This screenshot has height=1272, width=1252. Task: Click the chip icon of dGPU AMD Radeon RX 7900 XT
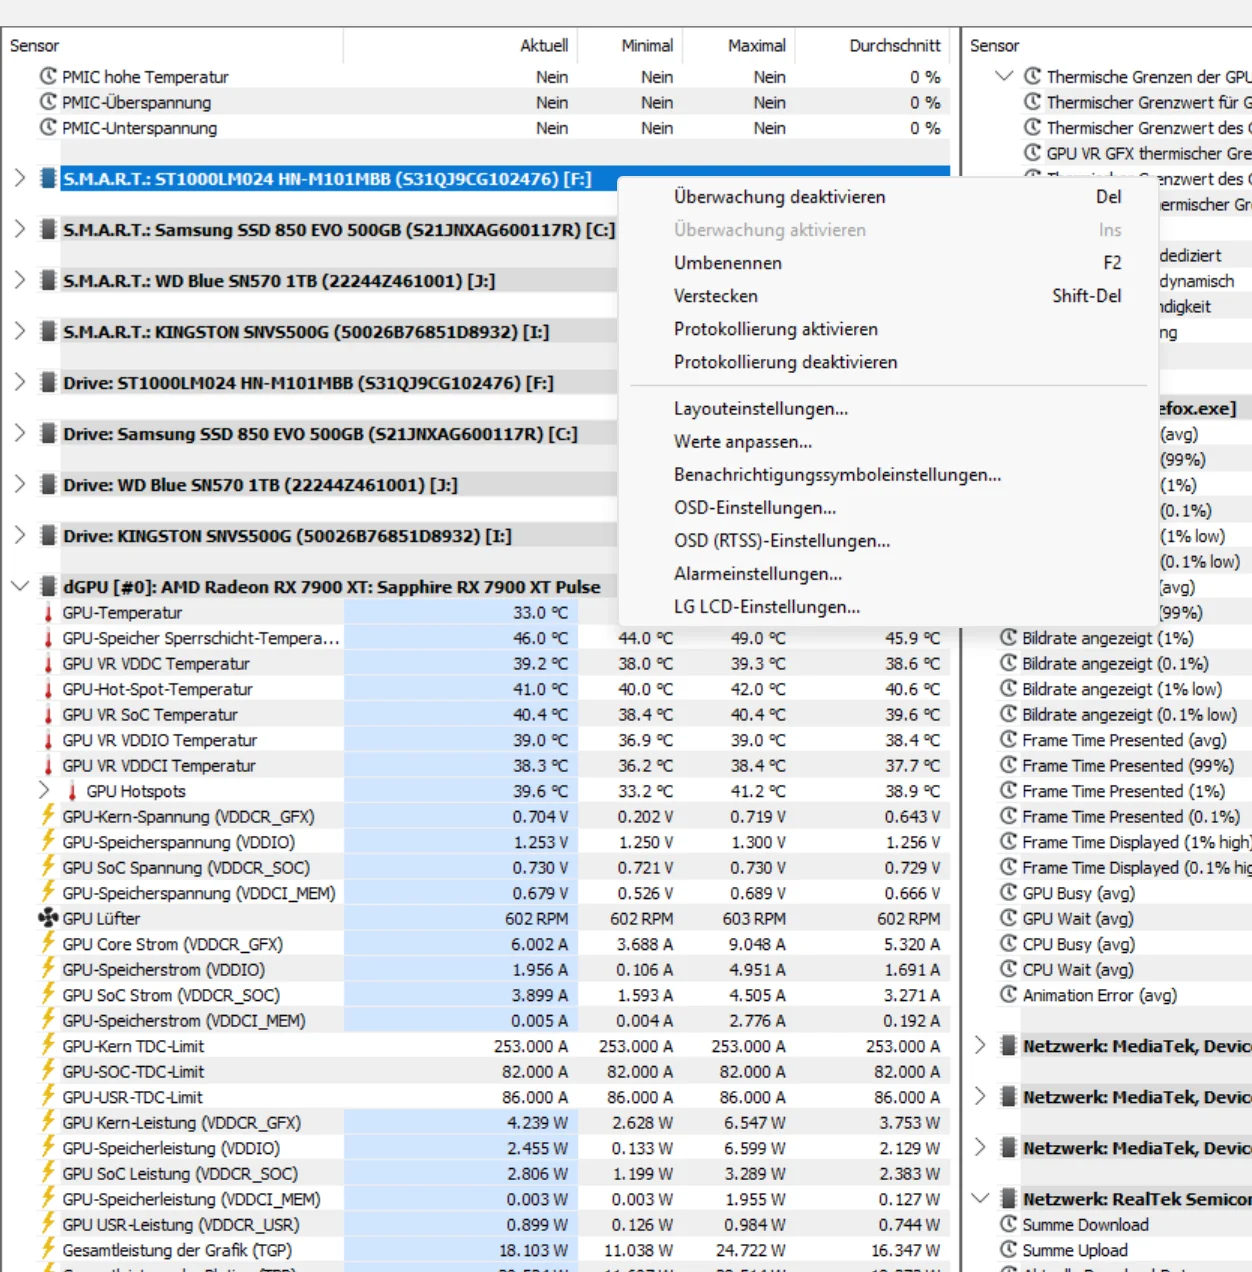(x=48, y=586)
